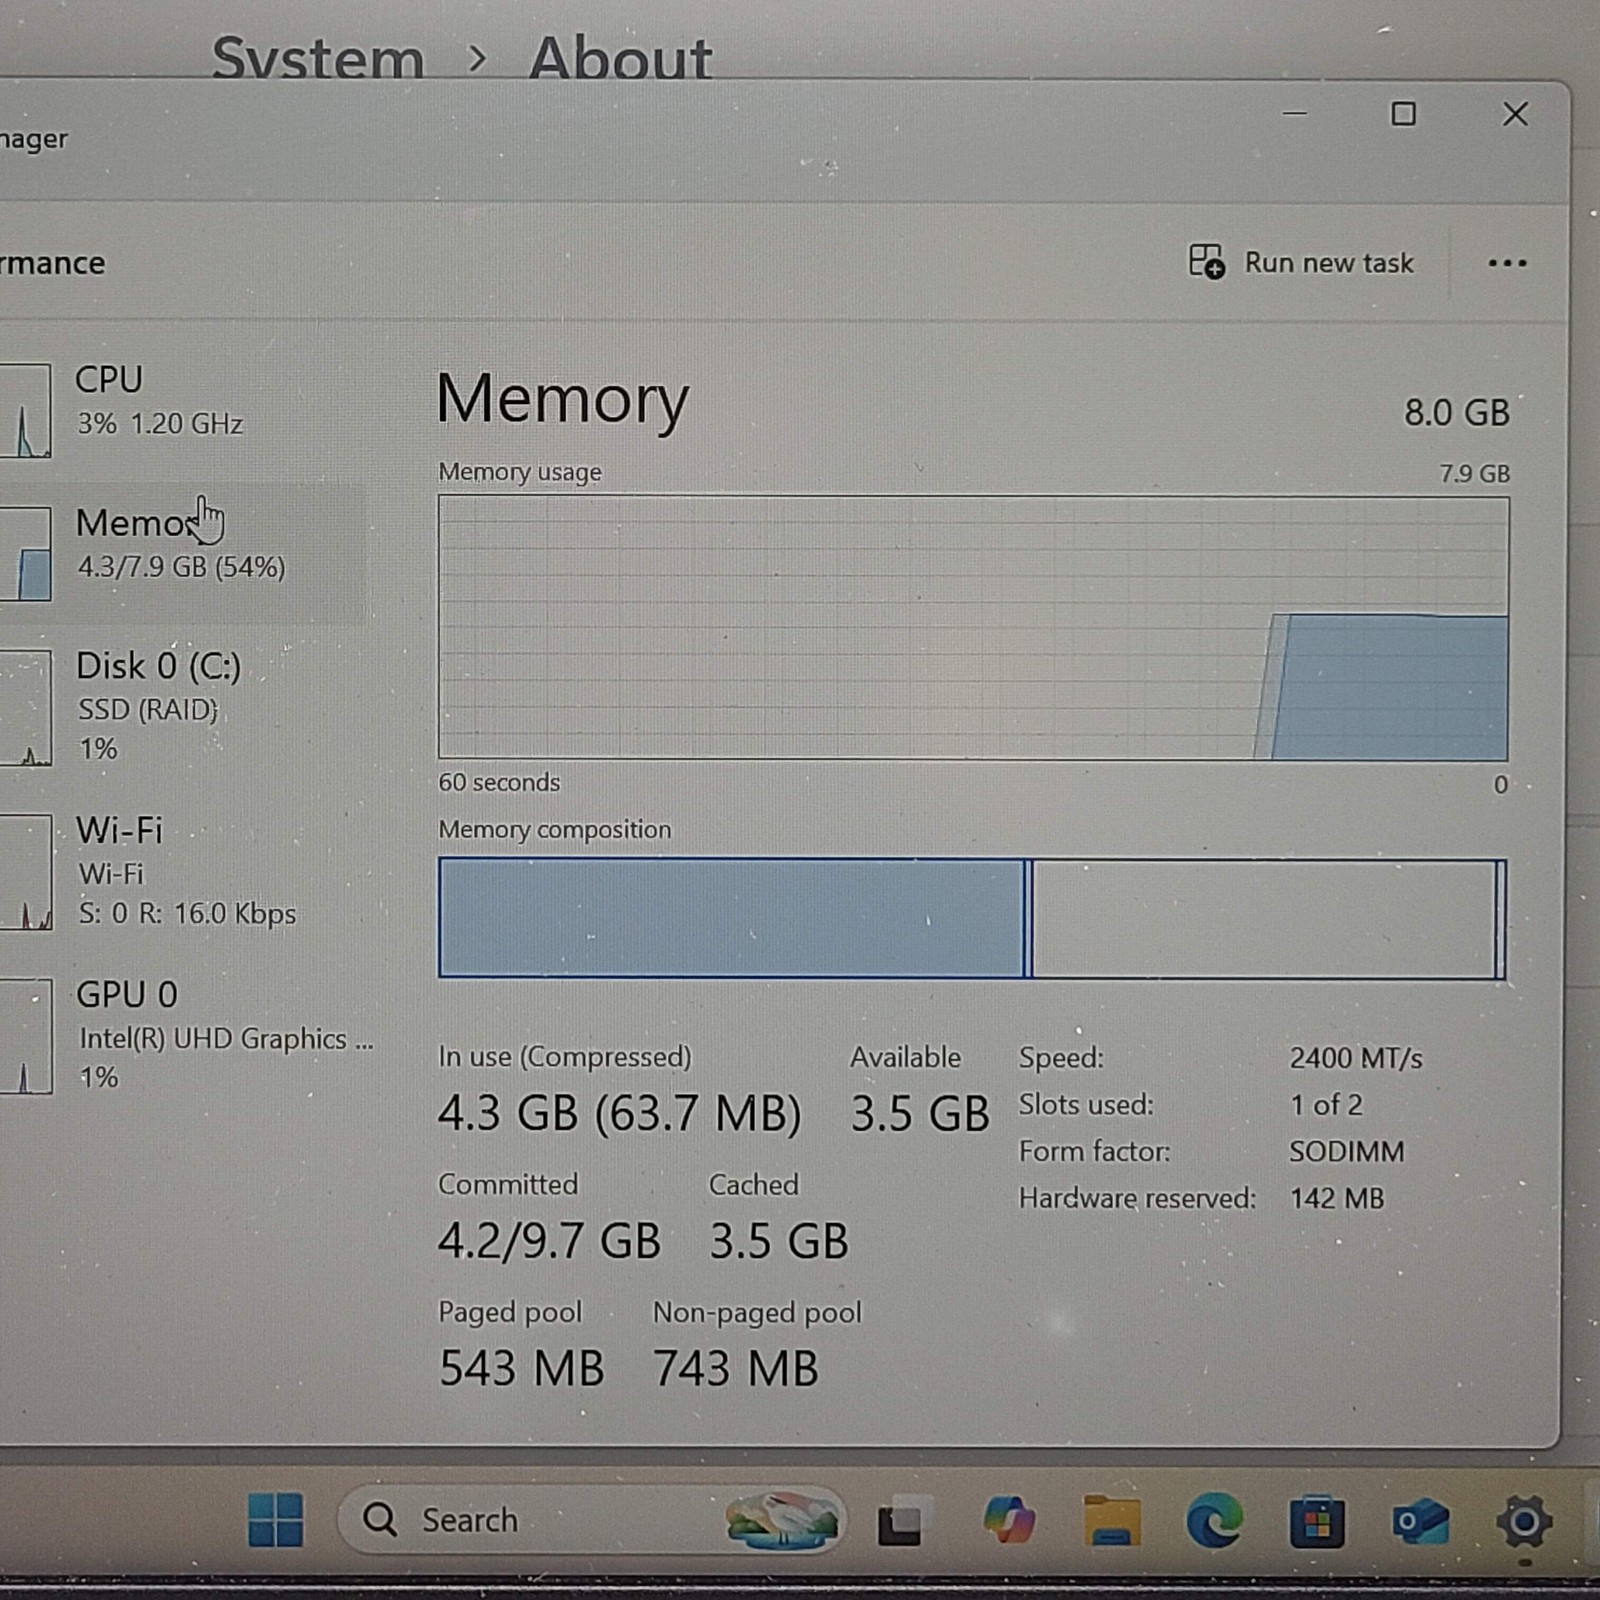This screenshot has height=1600, width=1600.
Task: Click the Memory composition label
Action: coord(555,830)
